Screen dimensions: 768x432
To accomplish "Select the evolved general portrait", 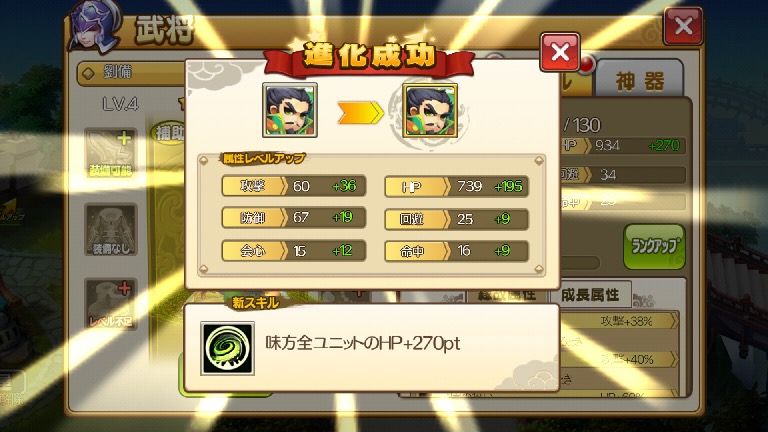I will (430, 110).
